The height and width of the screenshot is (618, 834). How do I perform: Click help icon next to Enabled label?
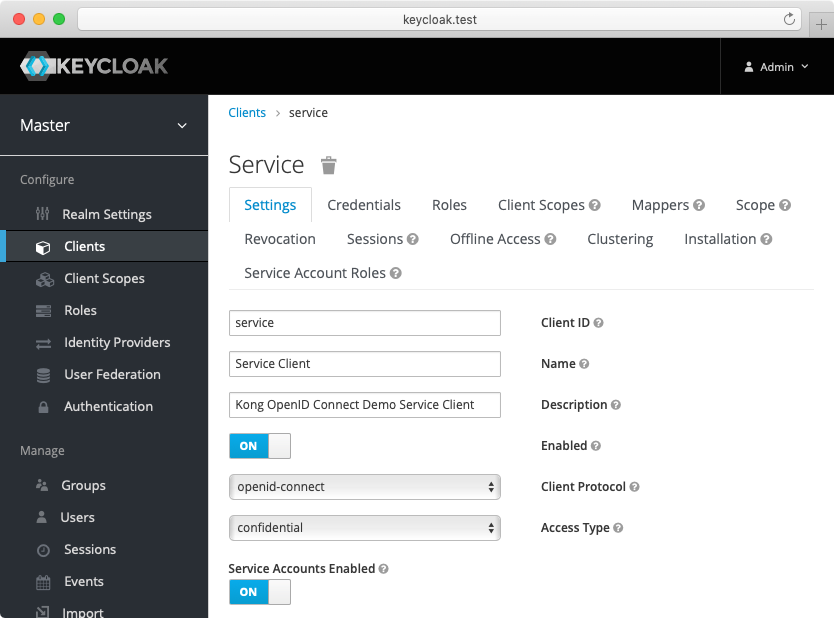596,446
